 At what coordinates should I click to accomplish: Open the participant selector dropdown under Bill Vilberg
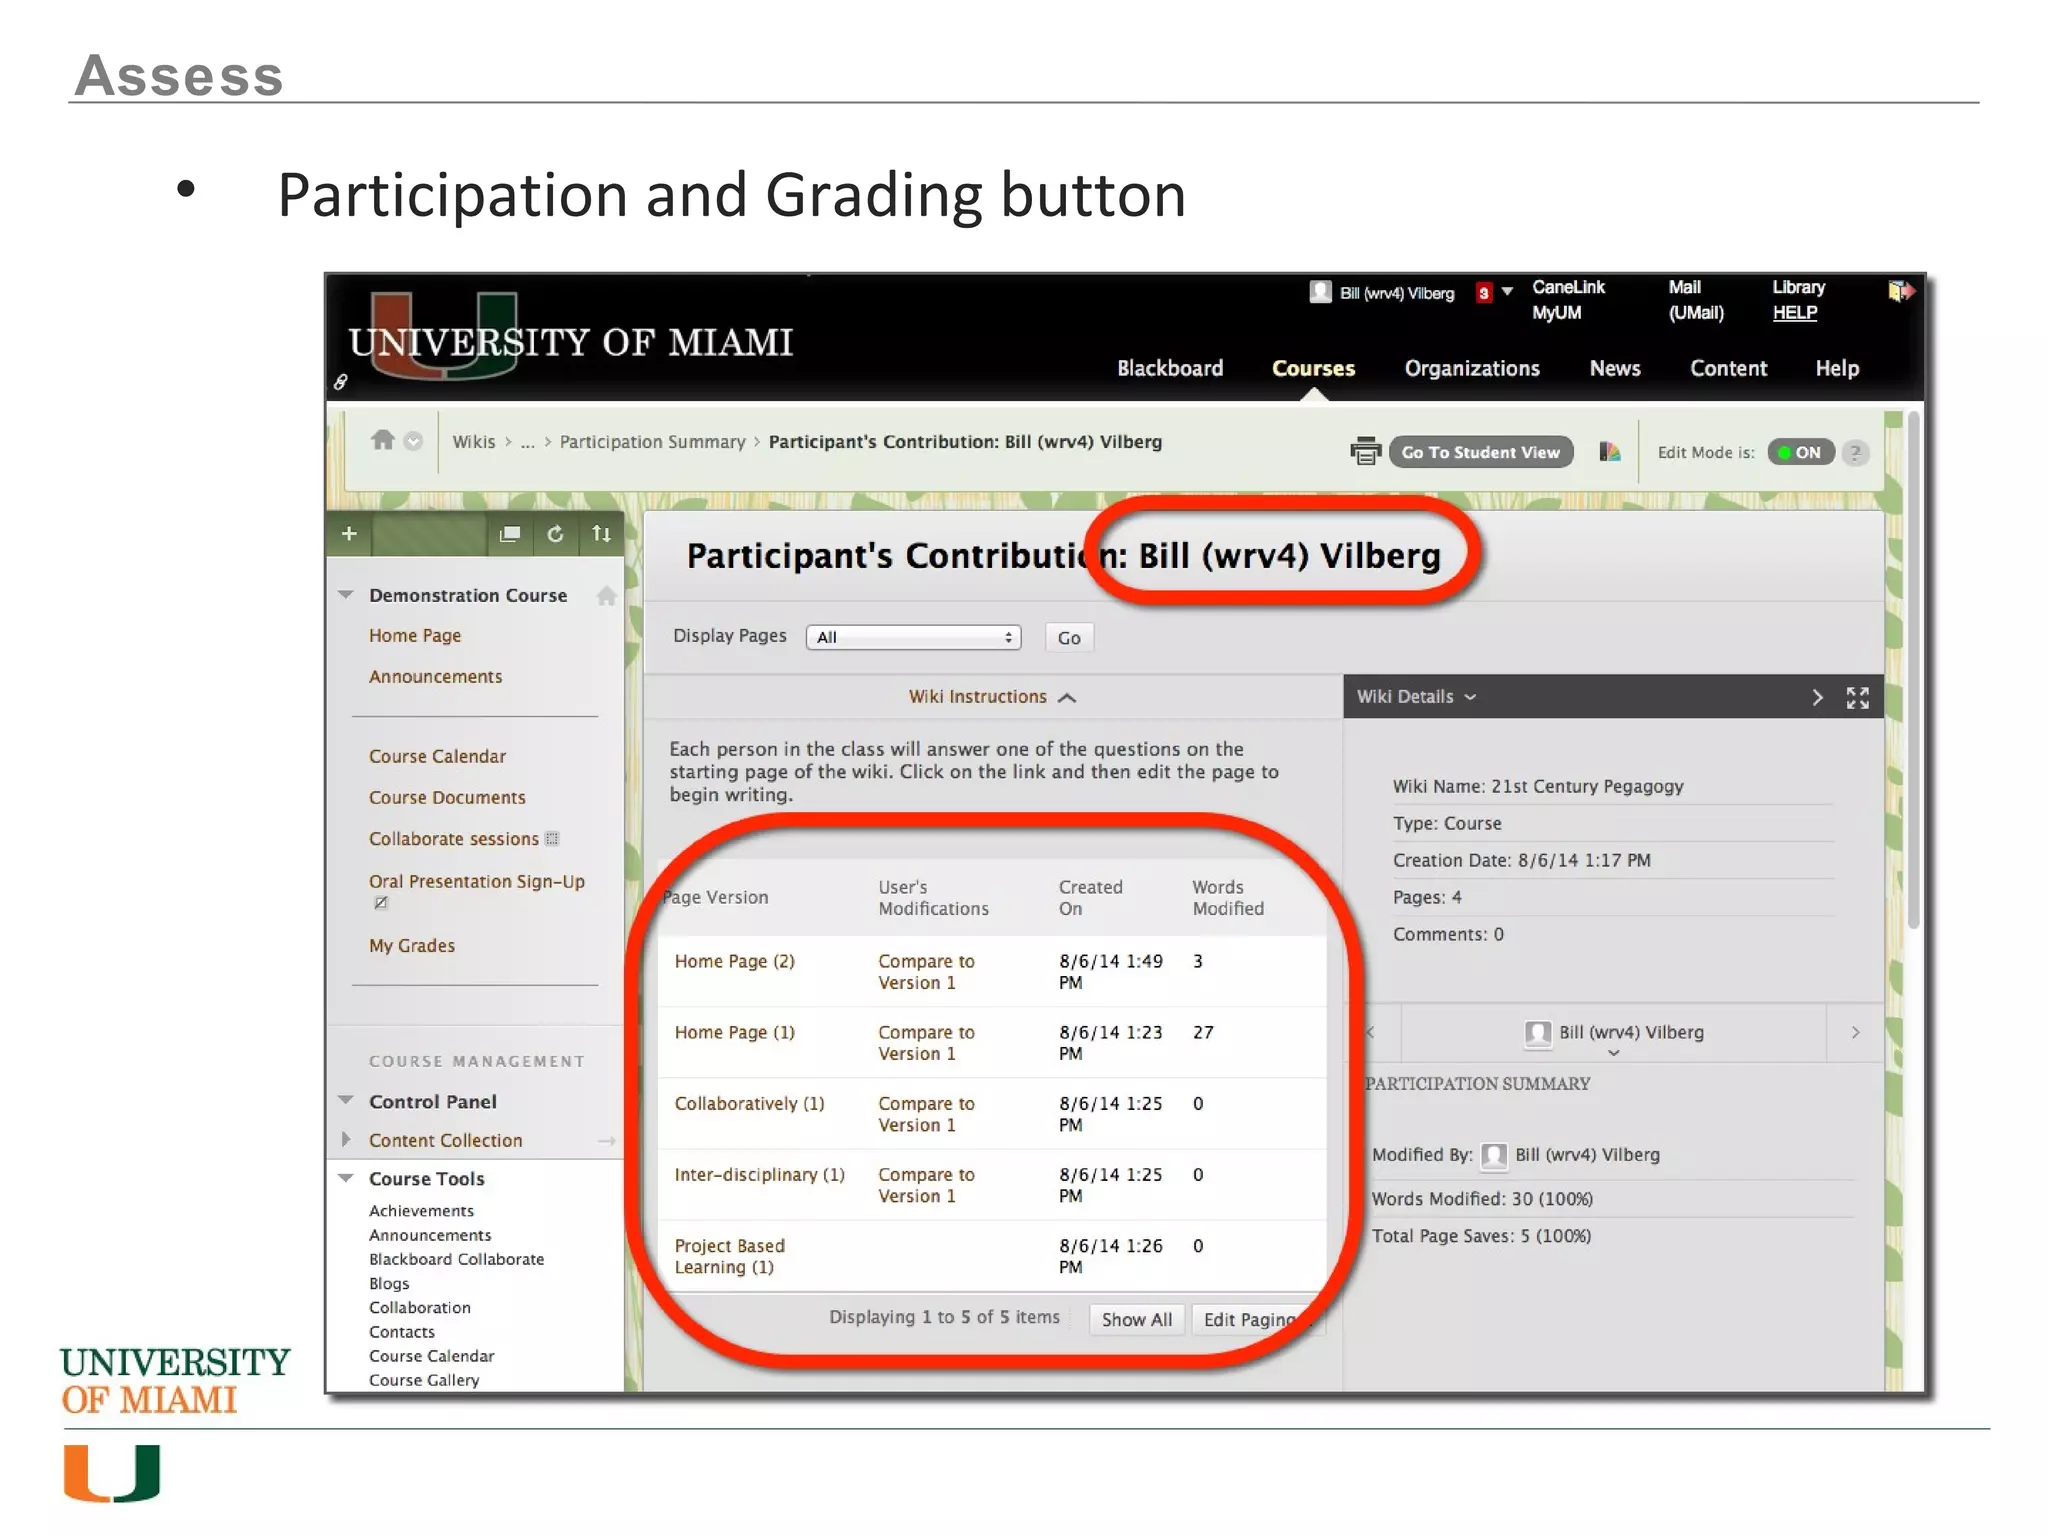point(1613,1053)
